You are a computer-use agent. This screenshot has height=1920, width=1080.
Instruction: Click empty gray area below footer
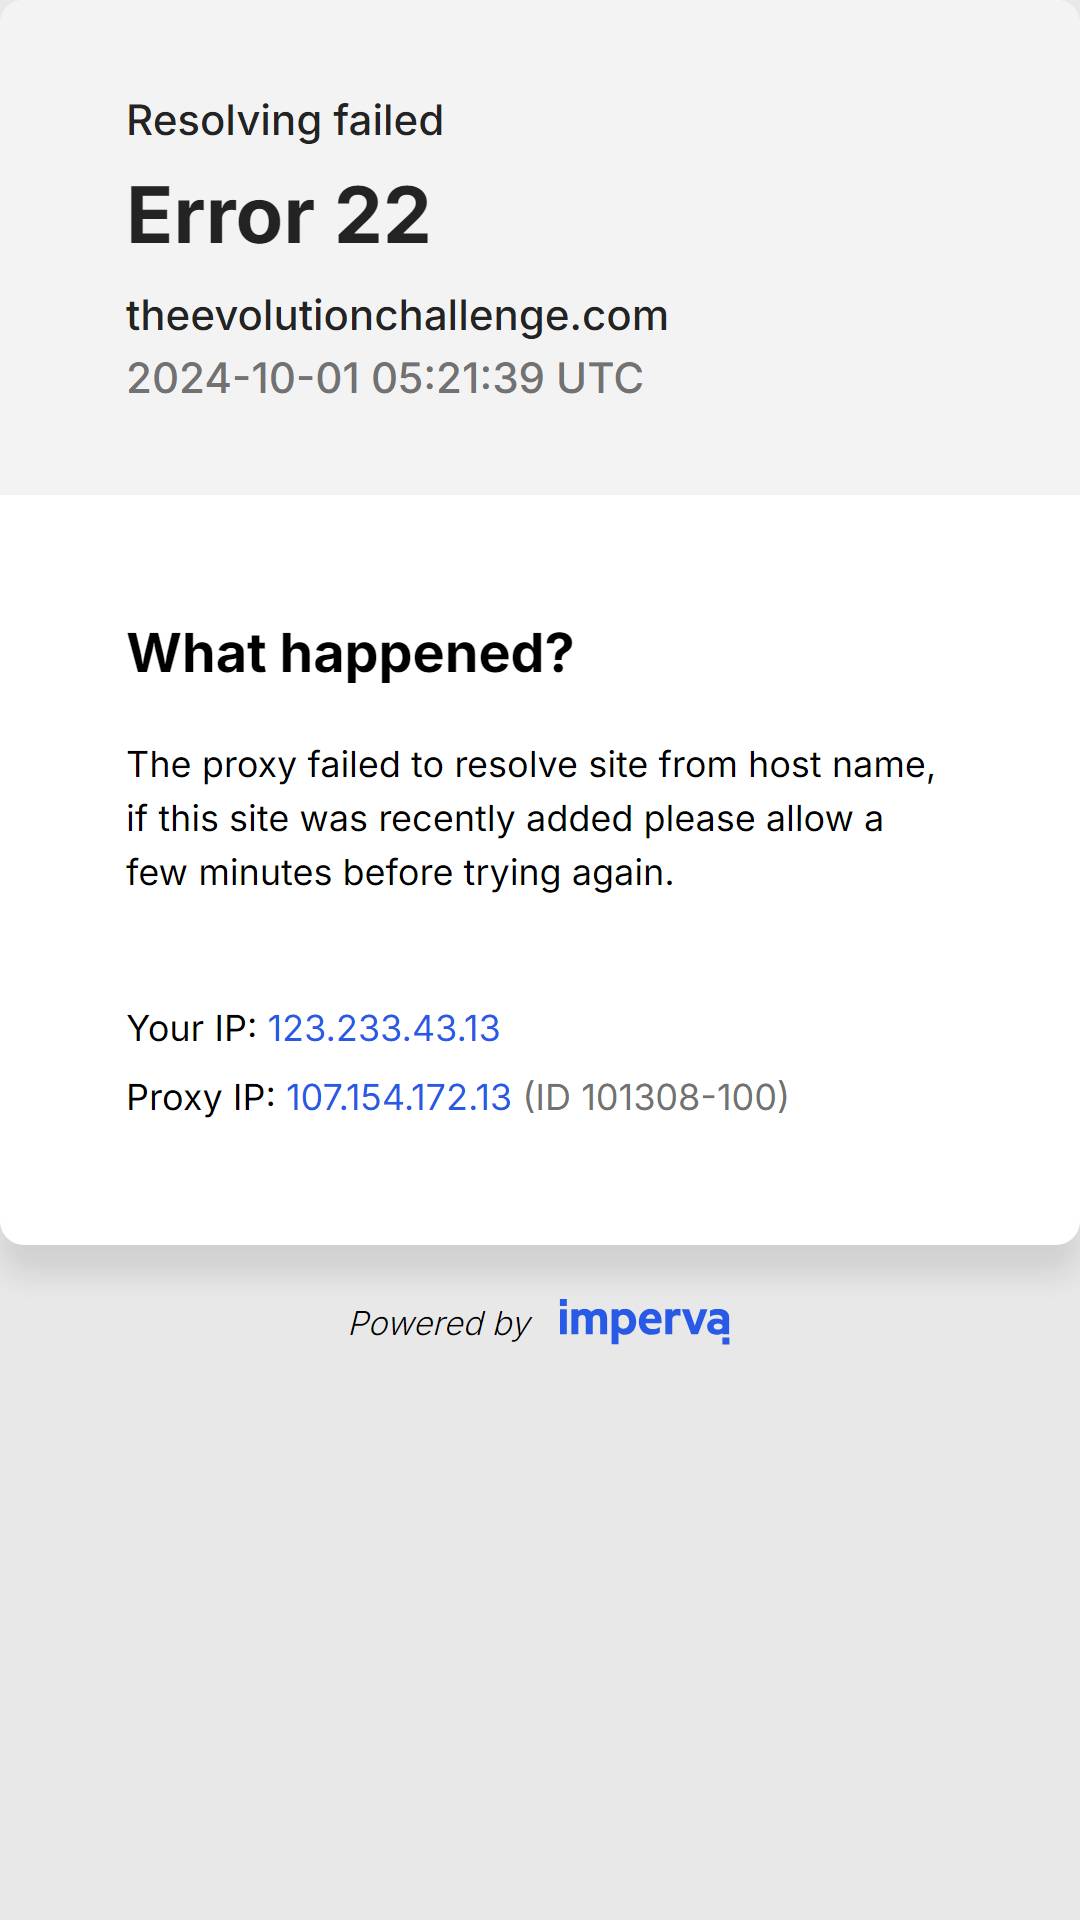540,1650
